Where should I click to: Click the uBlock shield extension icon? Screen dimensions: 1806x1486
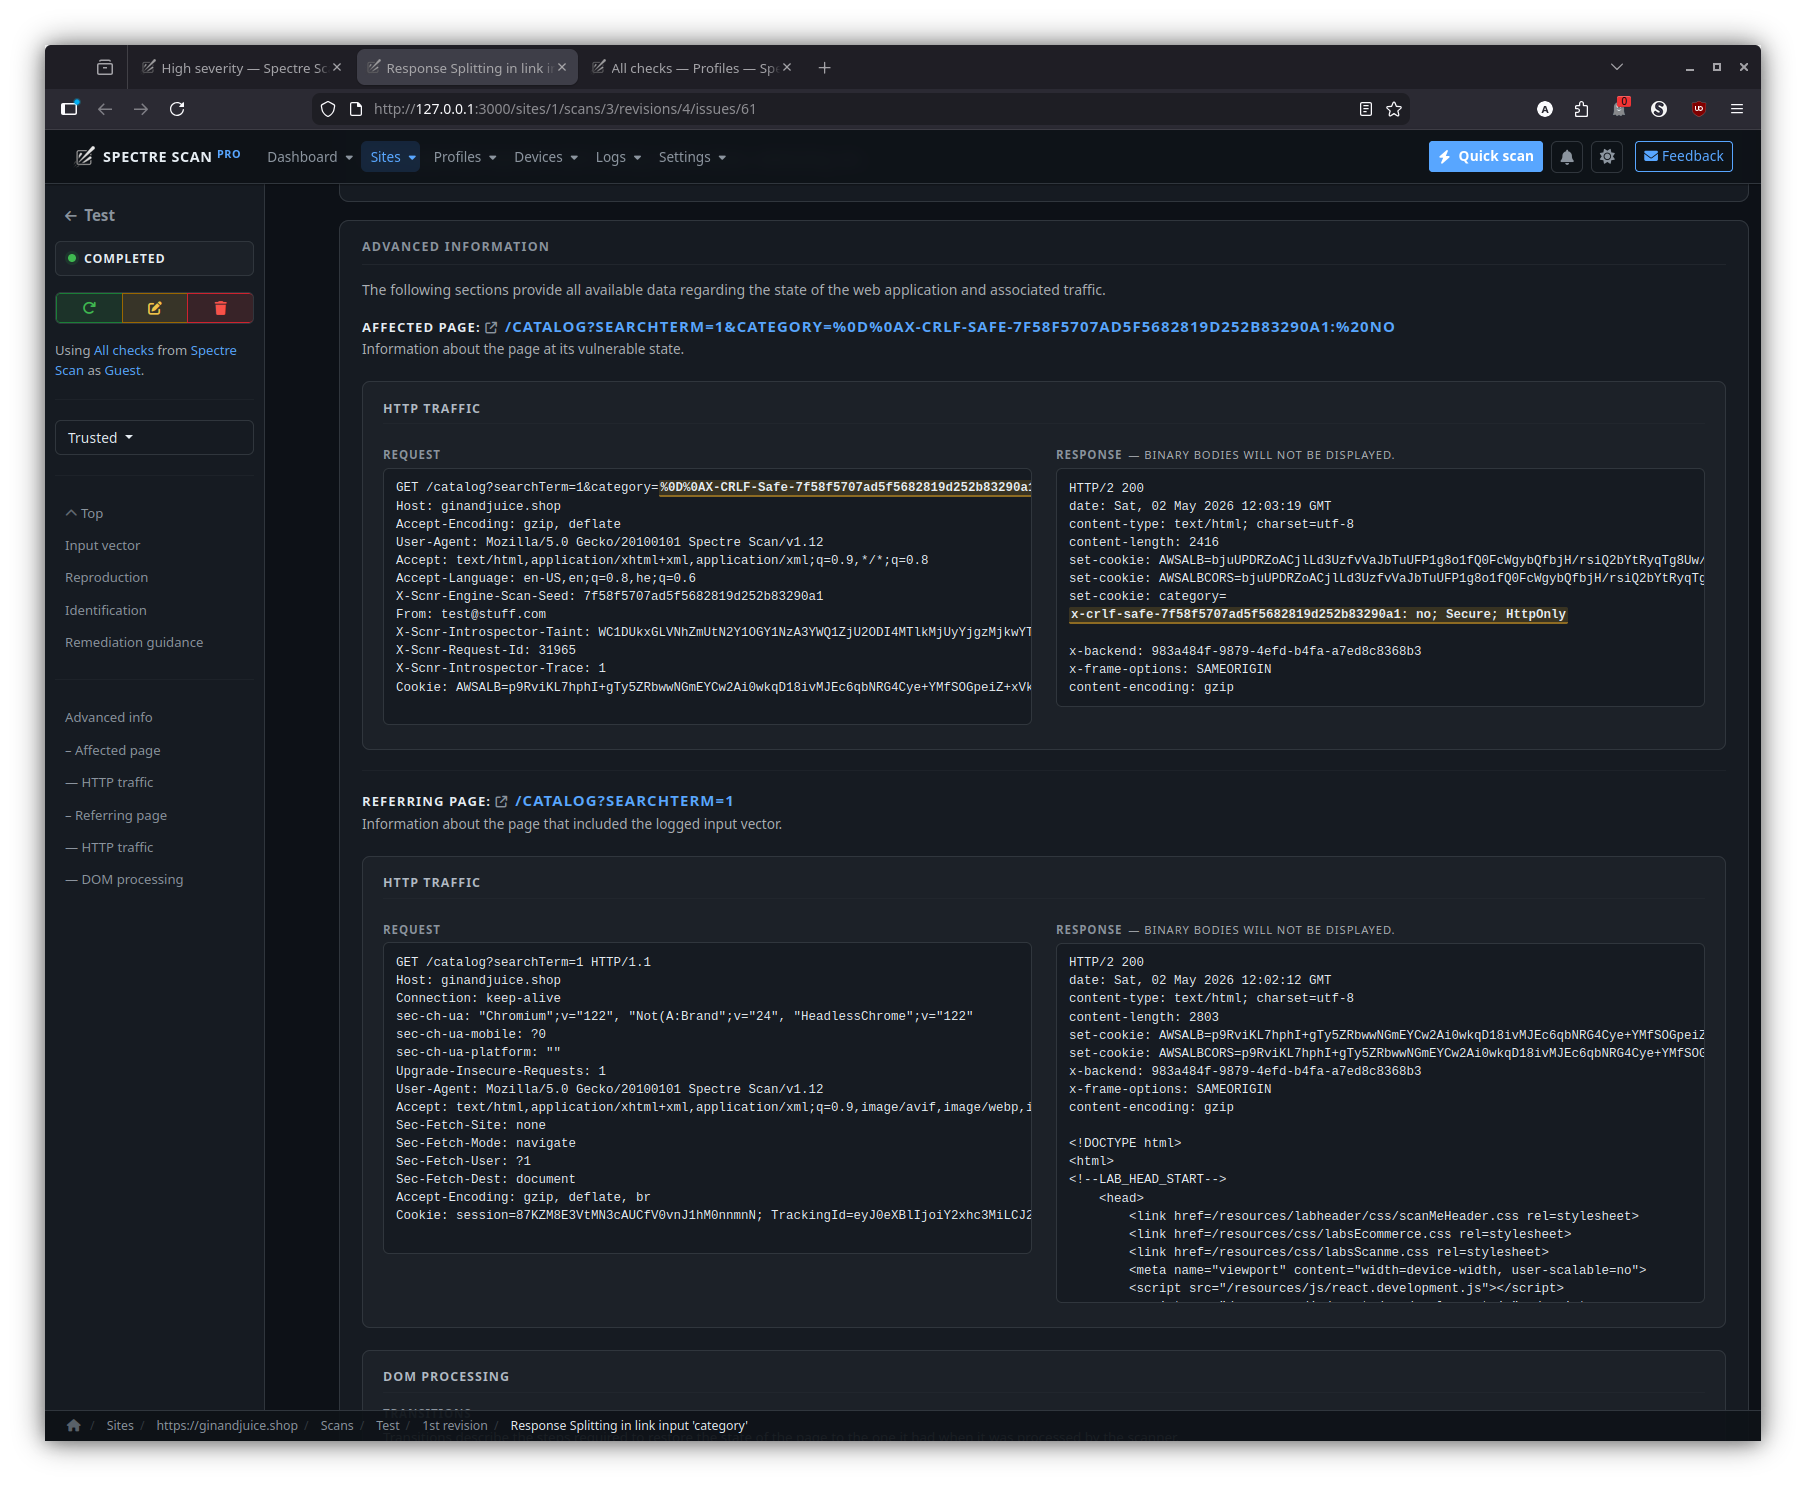(1698, 109)
